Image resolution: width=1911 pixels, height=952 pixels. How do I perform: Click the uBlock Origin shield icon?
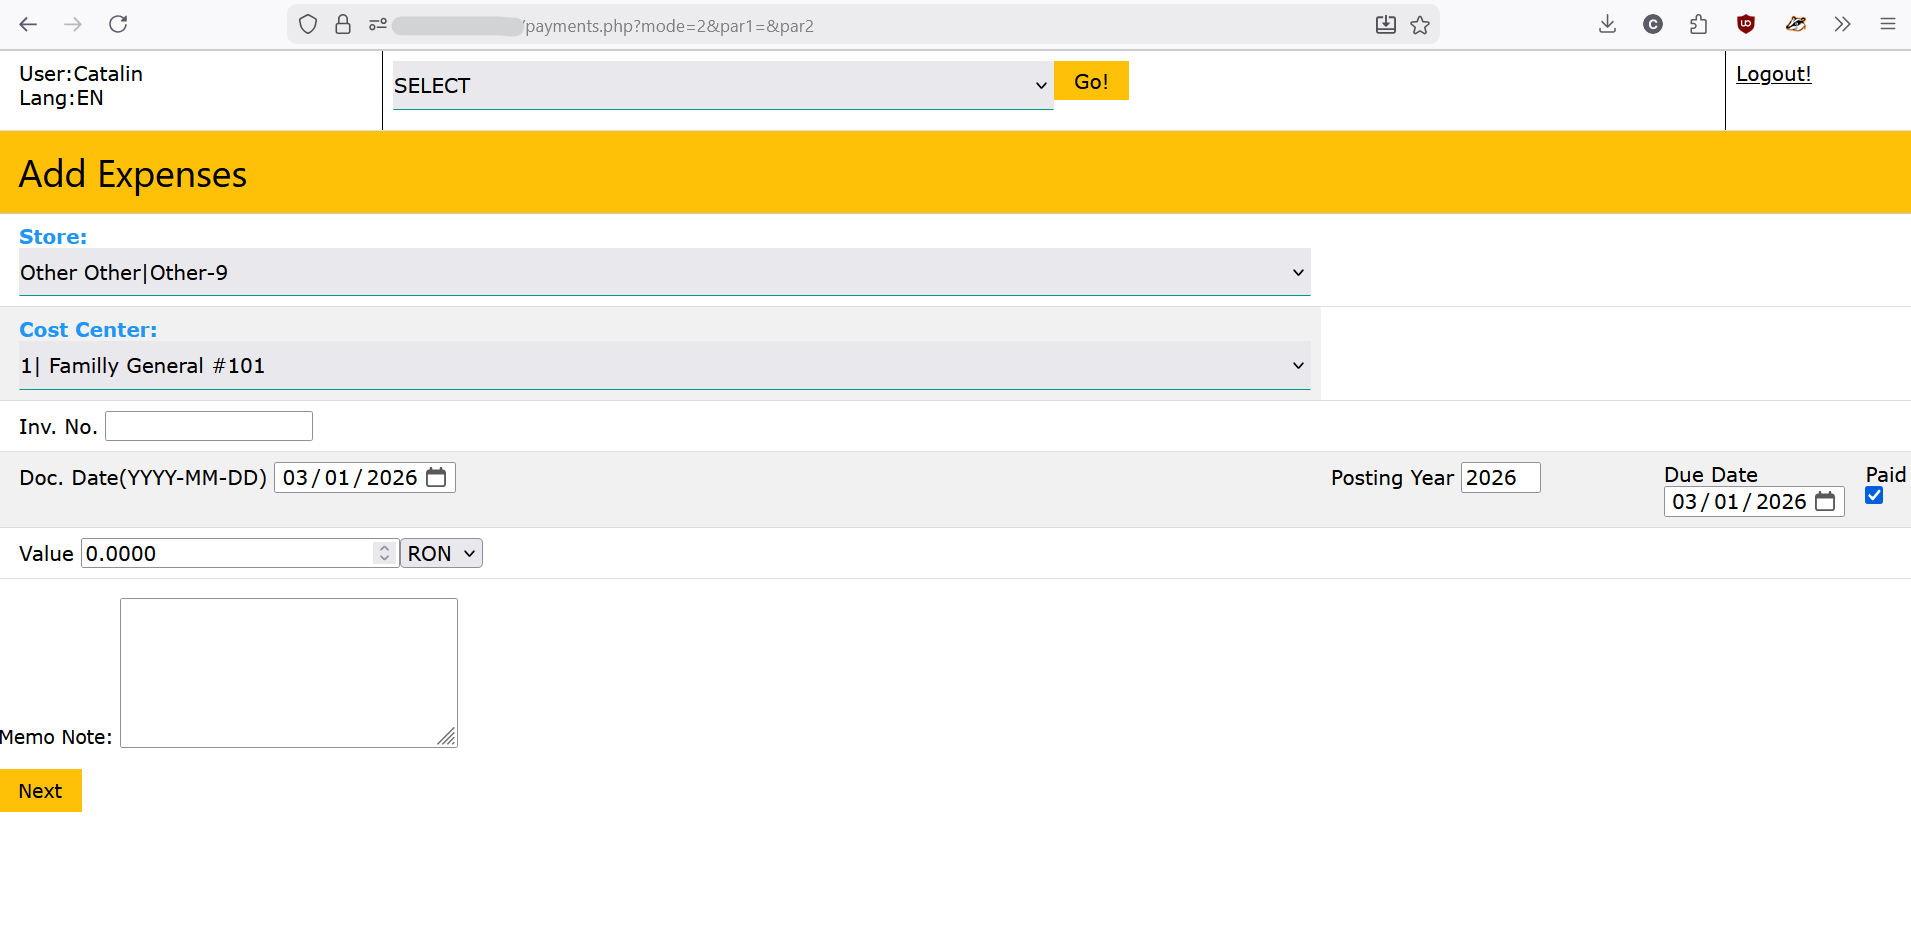1746,24
